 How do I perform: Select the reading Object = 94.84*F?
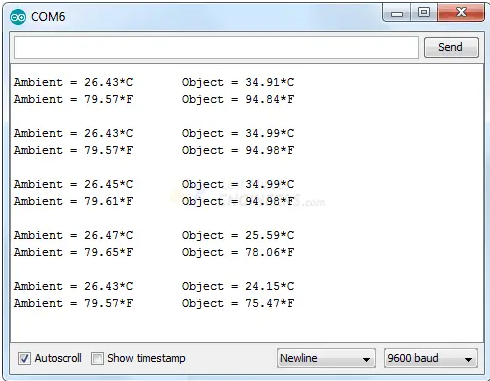tap(238, 99)
